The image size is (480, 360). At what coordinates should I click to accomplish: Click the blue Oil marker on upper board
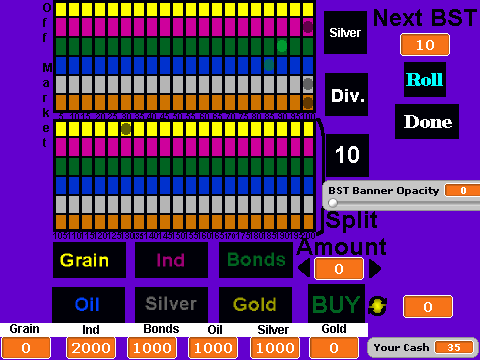(x=269, y=65)
